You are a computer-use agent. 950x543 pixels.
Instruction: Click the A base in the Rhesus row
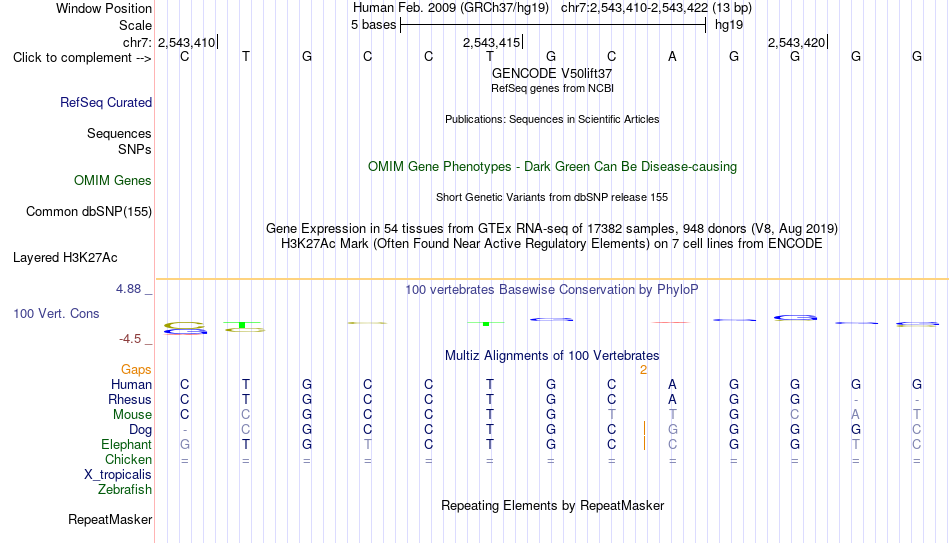(672, 399)
